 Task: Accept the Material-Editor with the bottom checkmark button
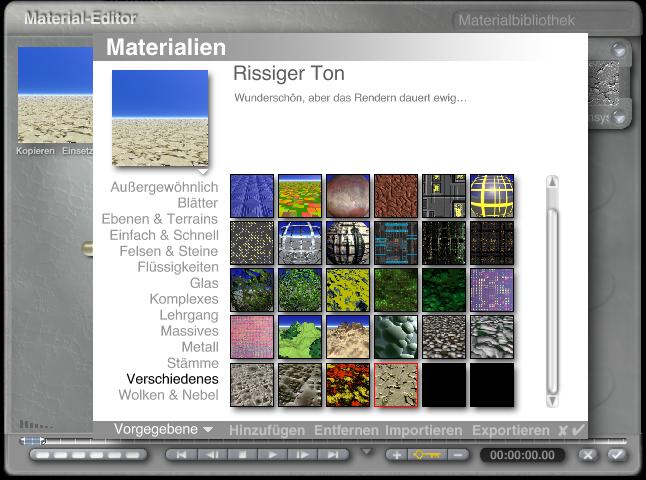point(617,455)
